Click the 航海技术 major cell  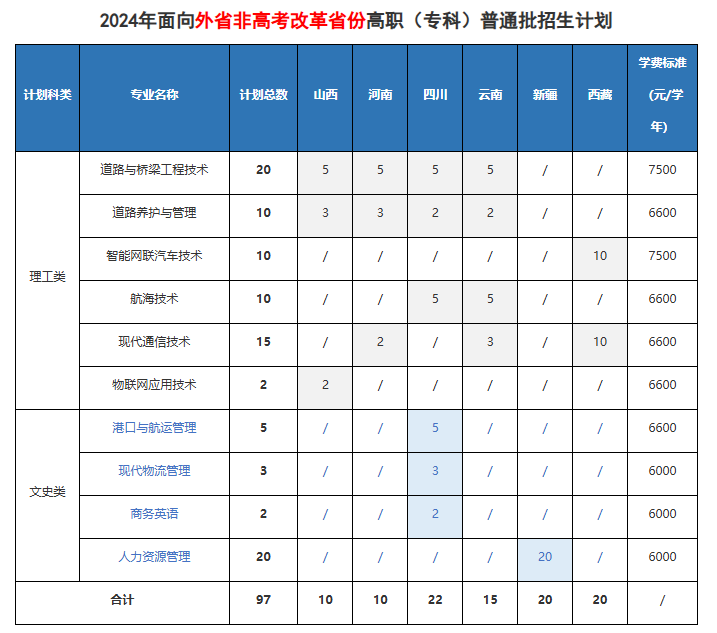(x=154, y=299)
